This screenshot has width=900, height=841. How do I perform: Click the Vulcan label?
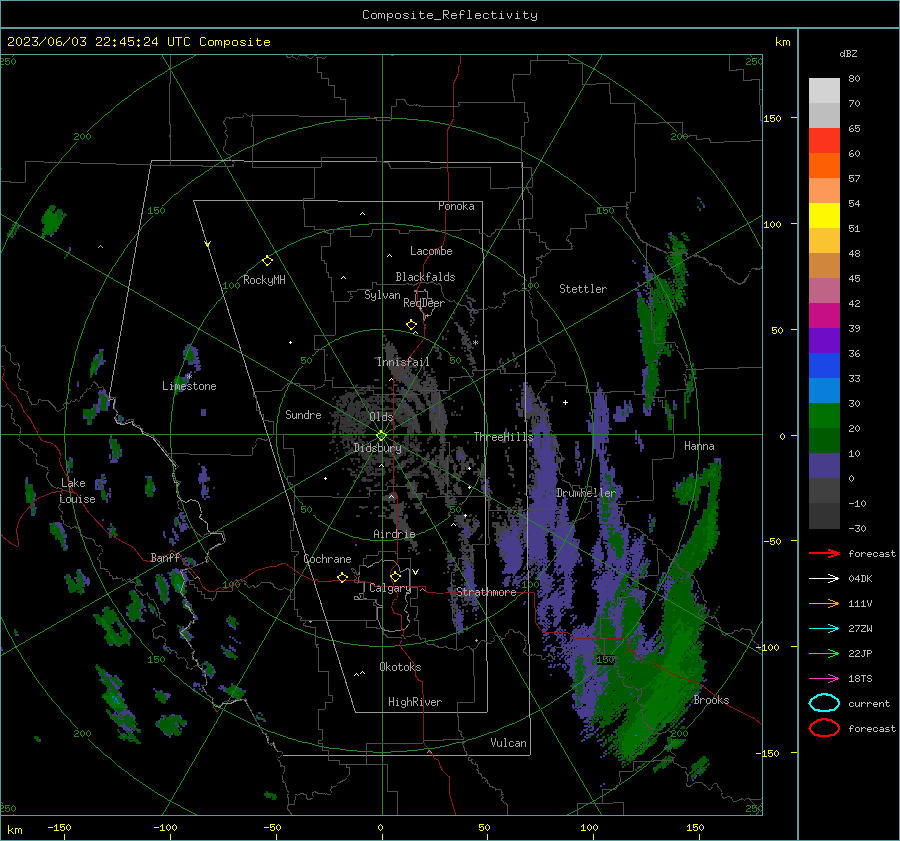509,743
